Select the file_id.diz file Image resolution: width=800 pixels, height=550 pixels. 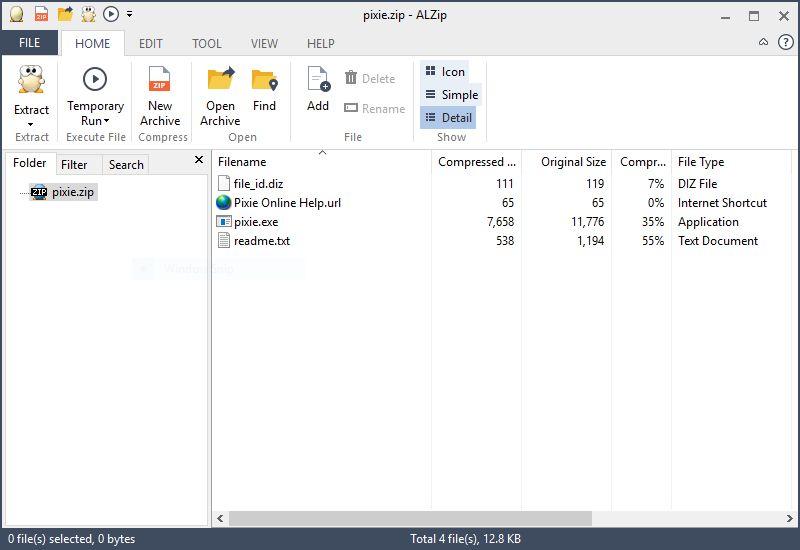click(x=258, y=184)
